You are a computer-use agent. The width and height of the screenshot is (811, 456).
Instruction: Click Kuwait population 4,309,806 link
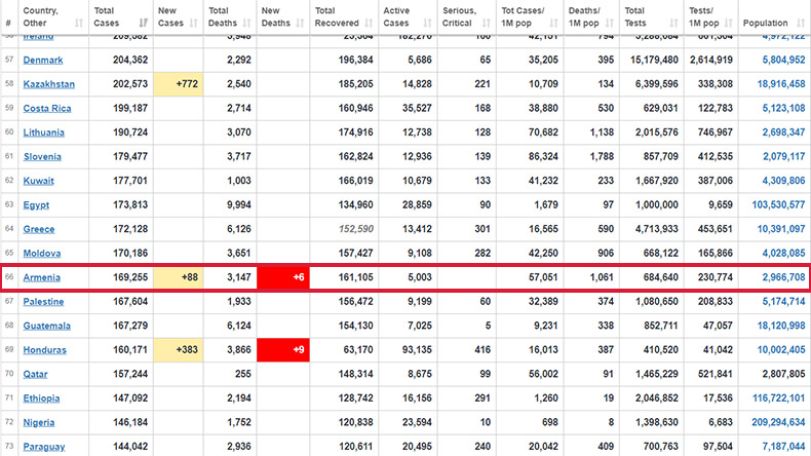tap(784, 181)
